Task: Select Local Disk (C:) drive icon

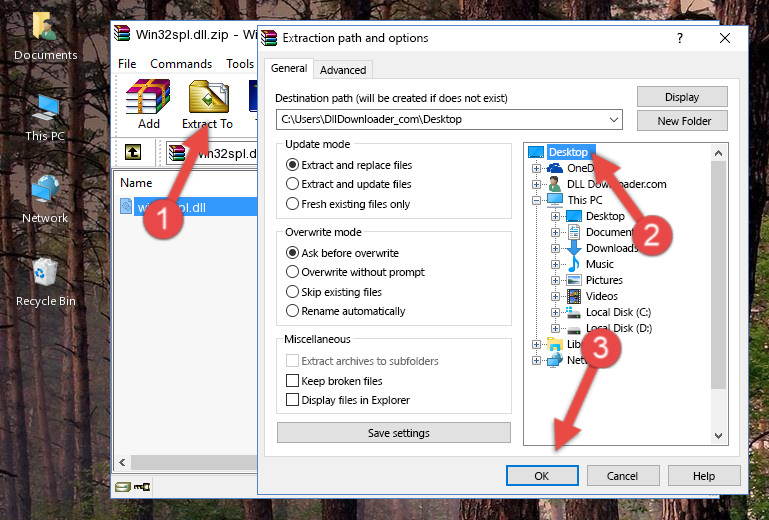Action: 573,312
